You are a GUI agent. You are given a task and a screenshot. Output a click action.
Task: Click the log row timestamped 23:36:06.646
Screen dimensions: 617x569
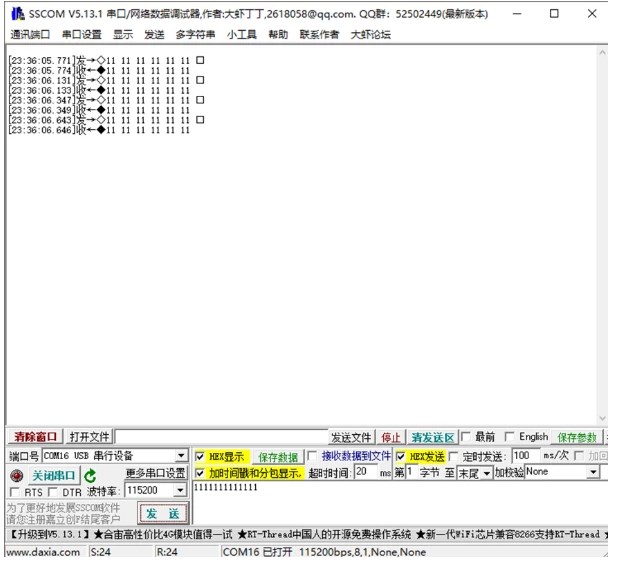click(x=99, y=130)
